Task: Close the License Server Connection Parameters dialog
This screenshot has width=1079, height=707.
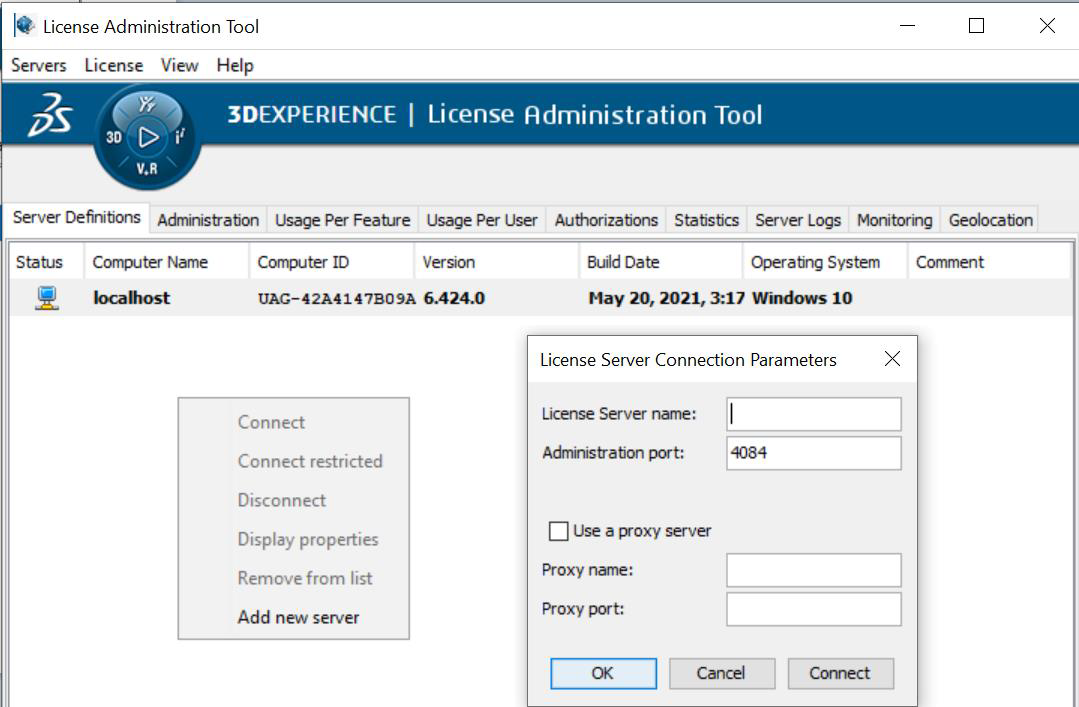Action: 893,359
